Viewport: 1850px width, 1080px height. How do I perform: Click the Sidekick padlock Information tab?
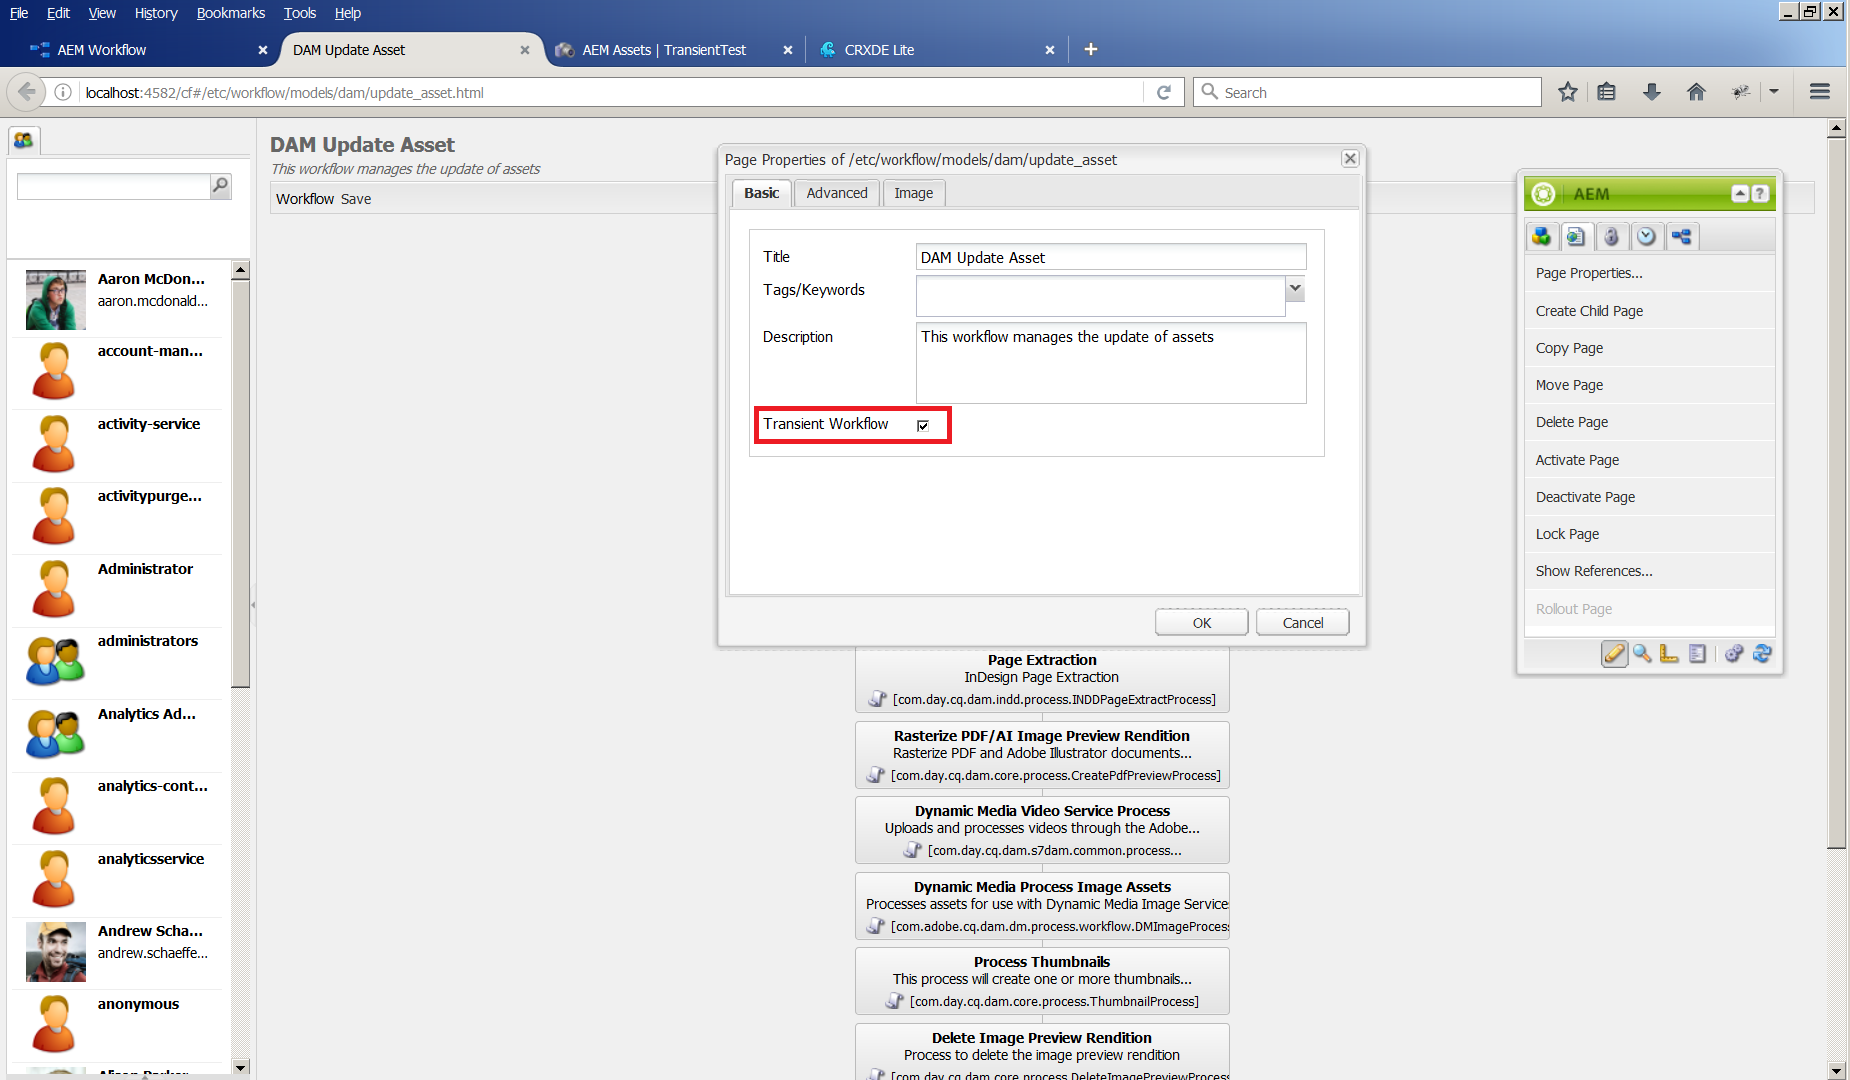(1611, 237)
